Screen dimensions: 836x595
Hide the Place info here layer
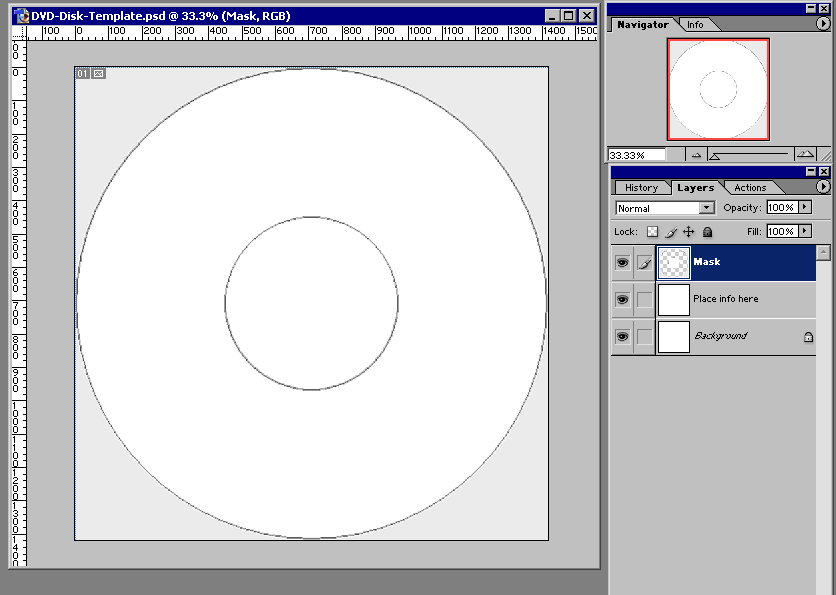(x=622, y=300)
